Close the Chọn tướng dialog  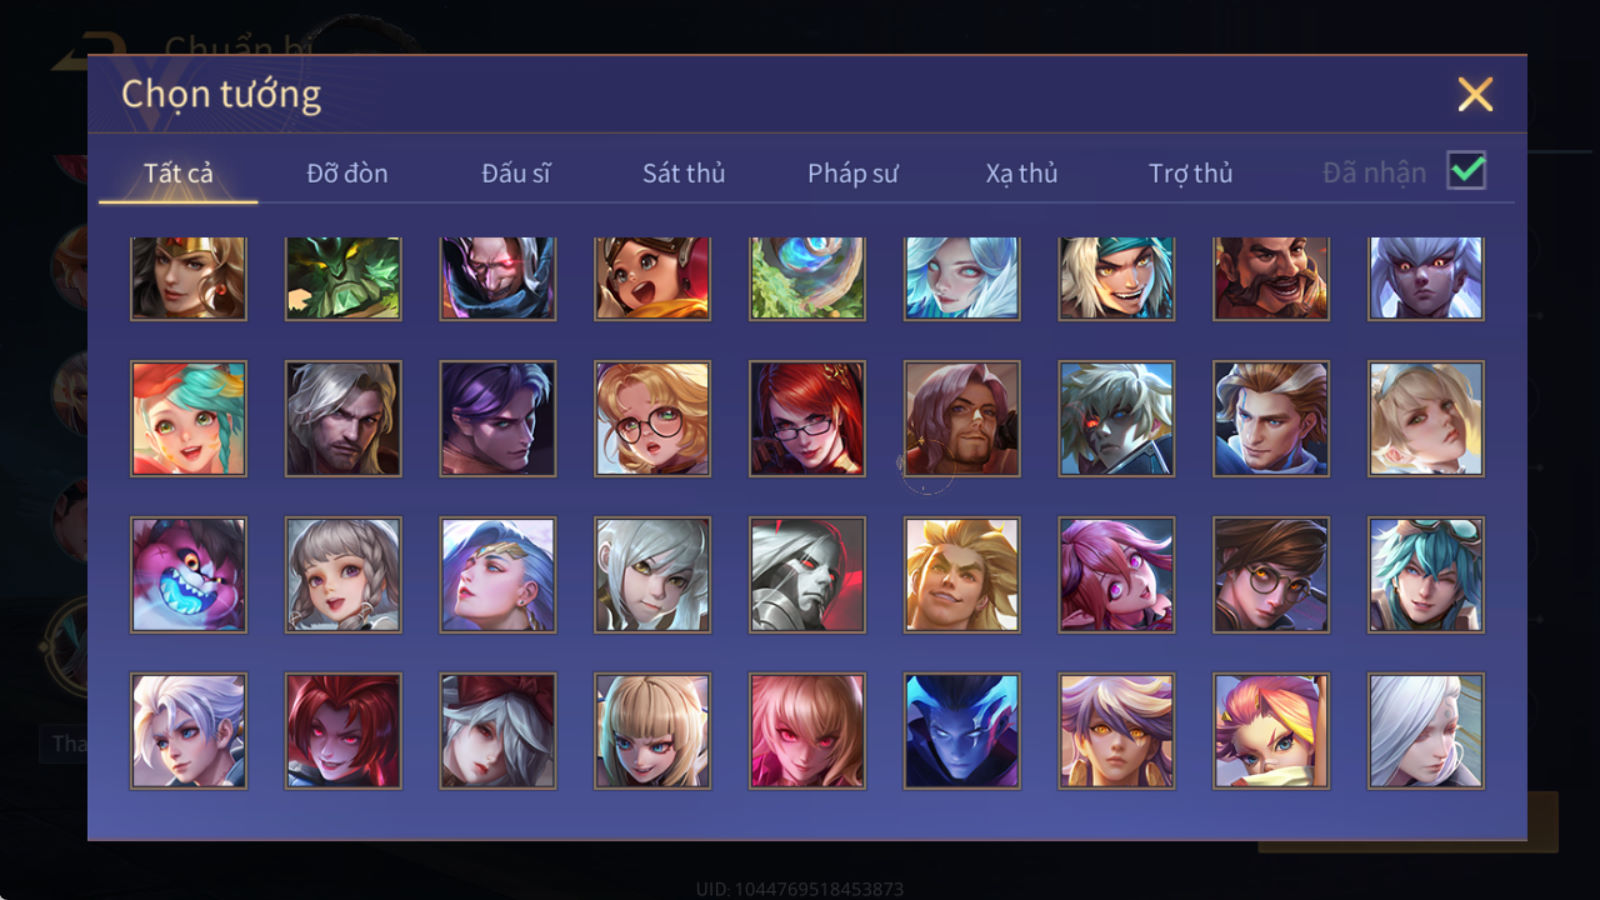coord(1475,95)
